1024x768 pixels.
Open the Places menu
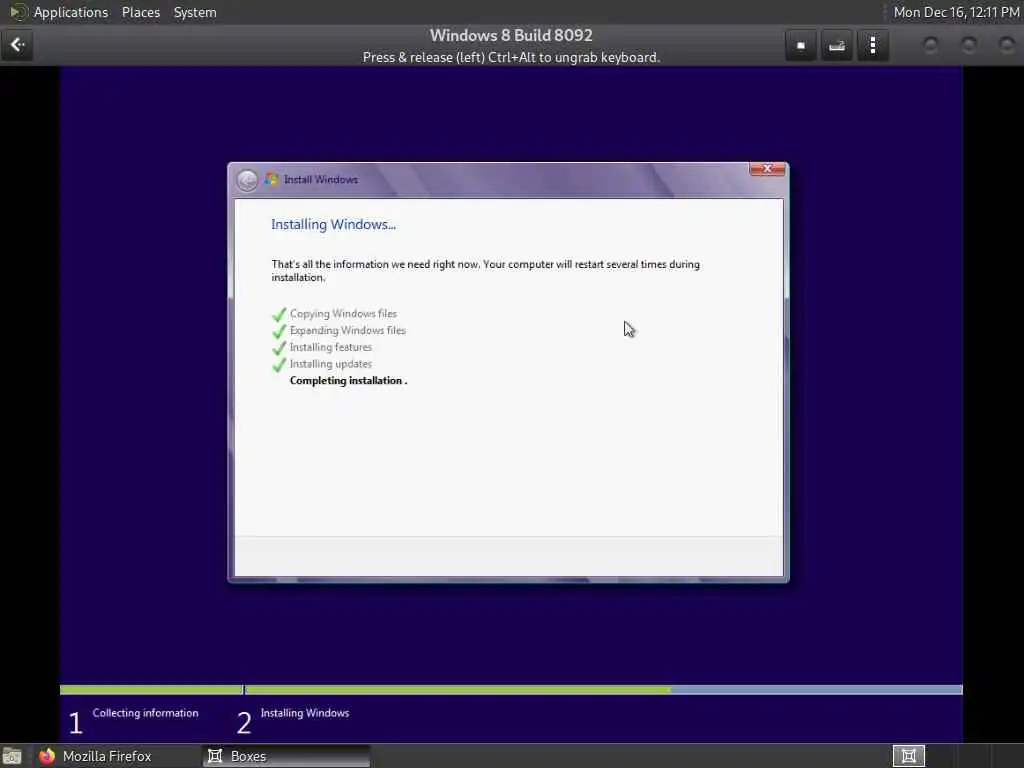click(141, 12)
